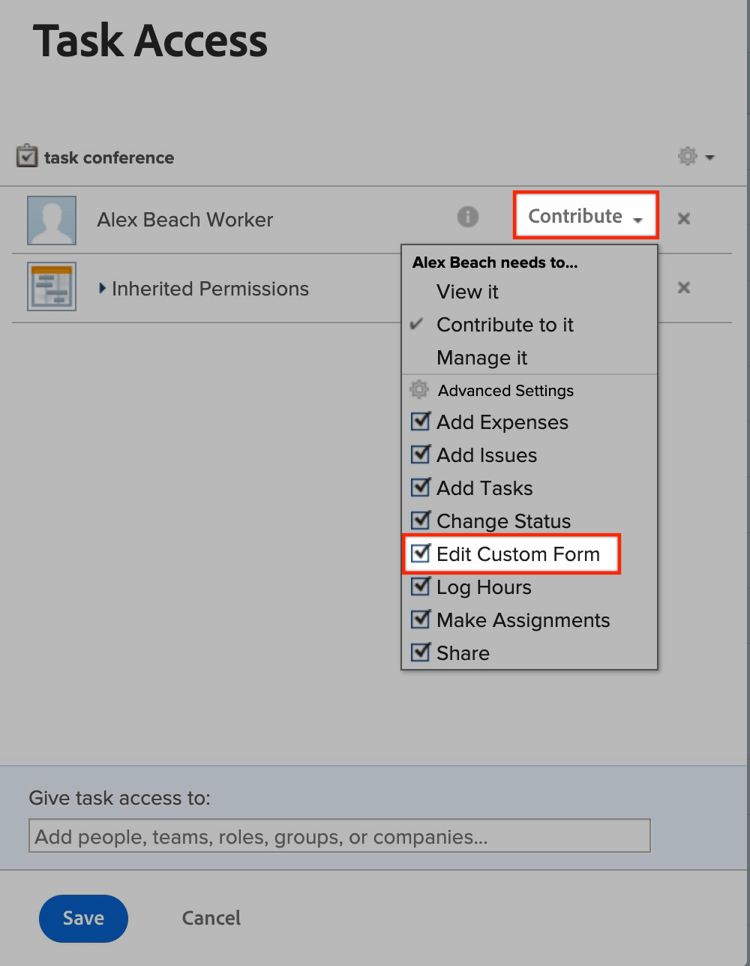750x966 pixels.
Task: Click the task clipboard icon by task conference
Action: click(26, 156)
